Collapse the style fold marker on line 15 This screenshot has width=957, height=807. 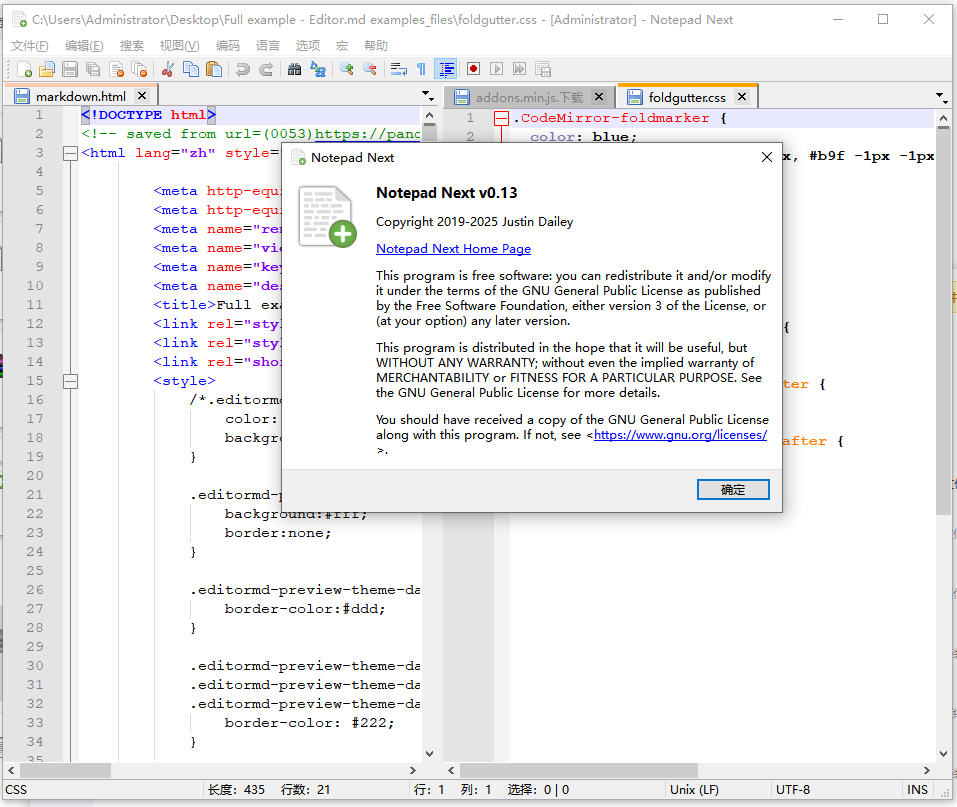[70, 381]
